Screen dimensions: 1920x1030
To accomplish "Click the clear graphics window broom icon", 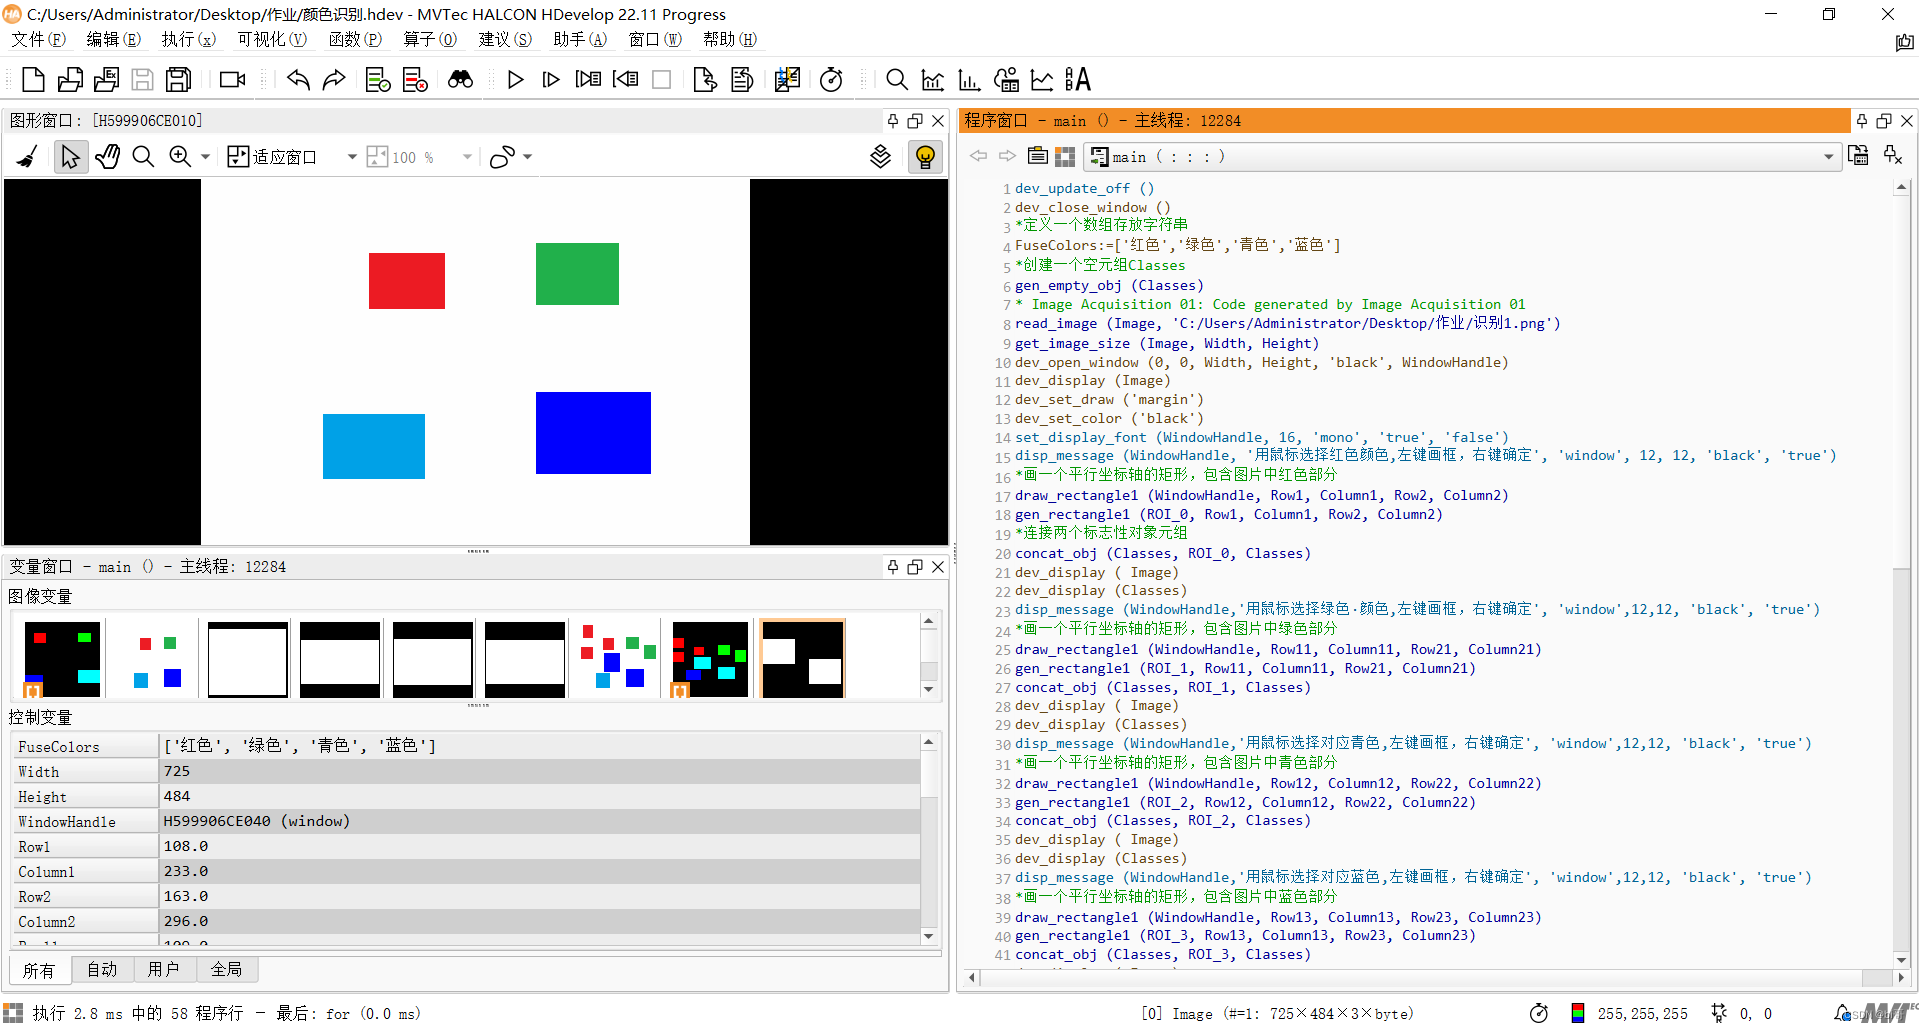I will pyautogui.click(x=27, y=157).
